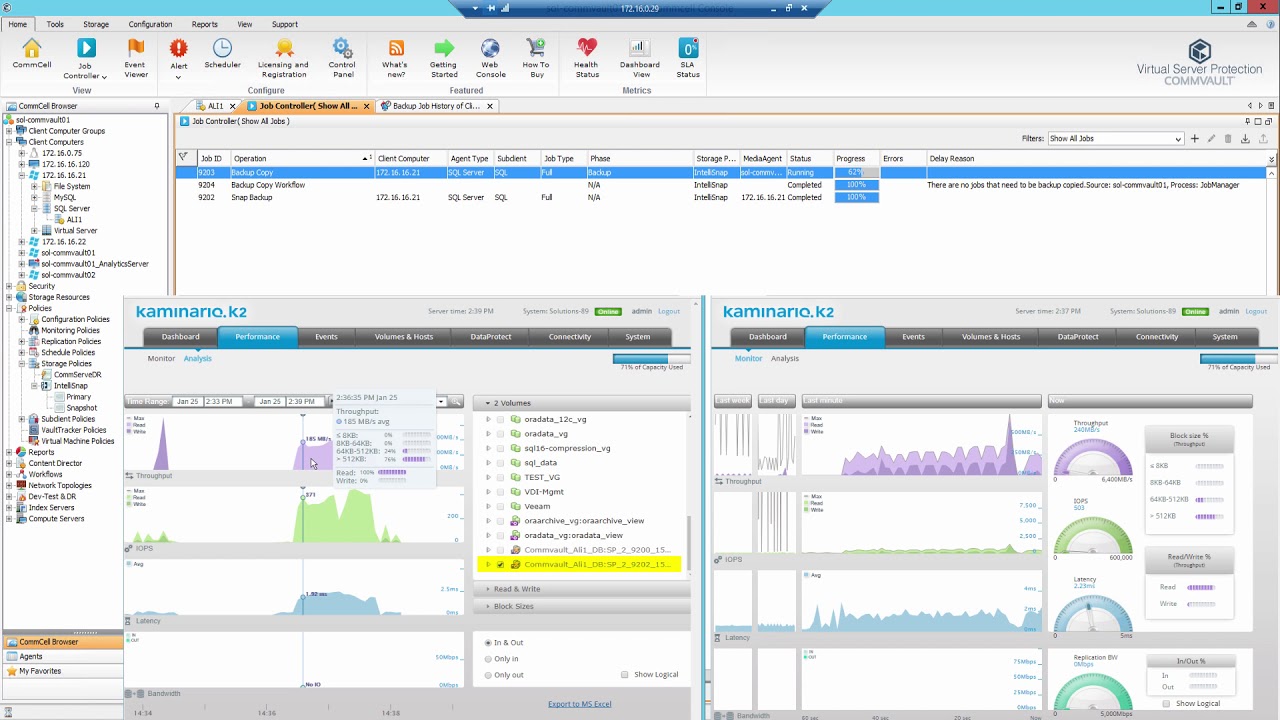Viewport: 1280px width, 720px height.
Task: Select the In & Out radio button
Action: (488, 643)
